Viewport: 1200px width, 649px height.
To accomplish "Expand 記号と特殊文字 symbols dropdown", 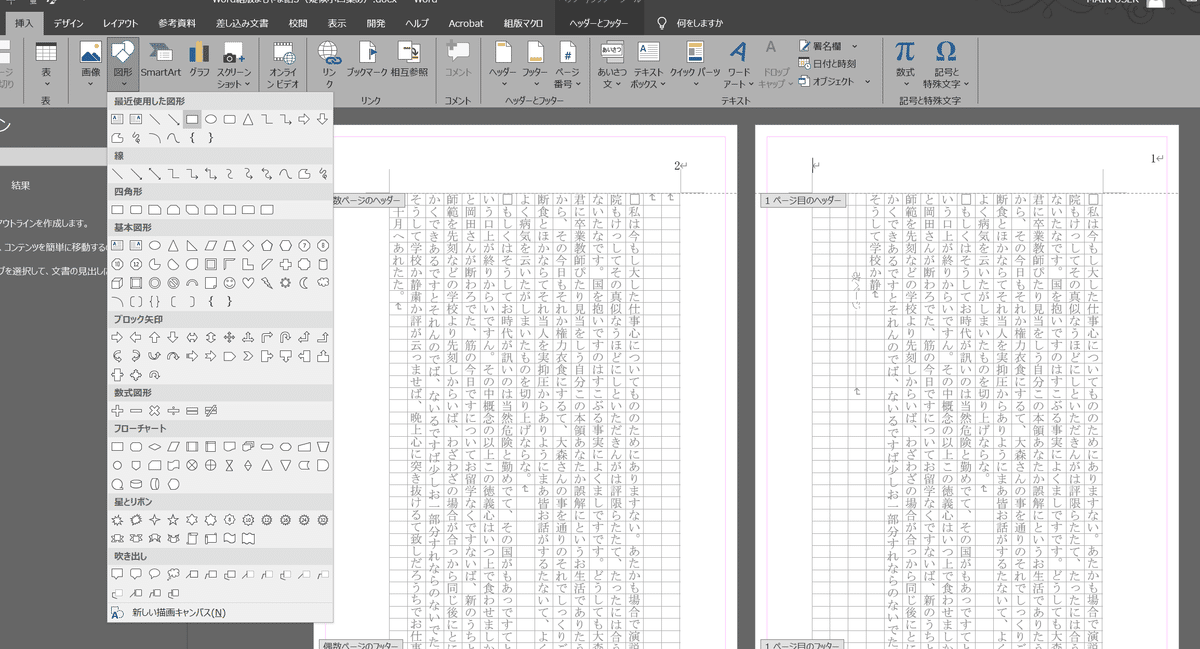I will click(945, 64).
